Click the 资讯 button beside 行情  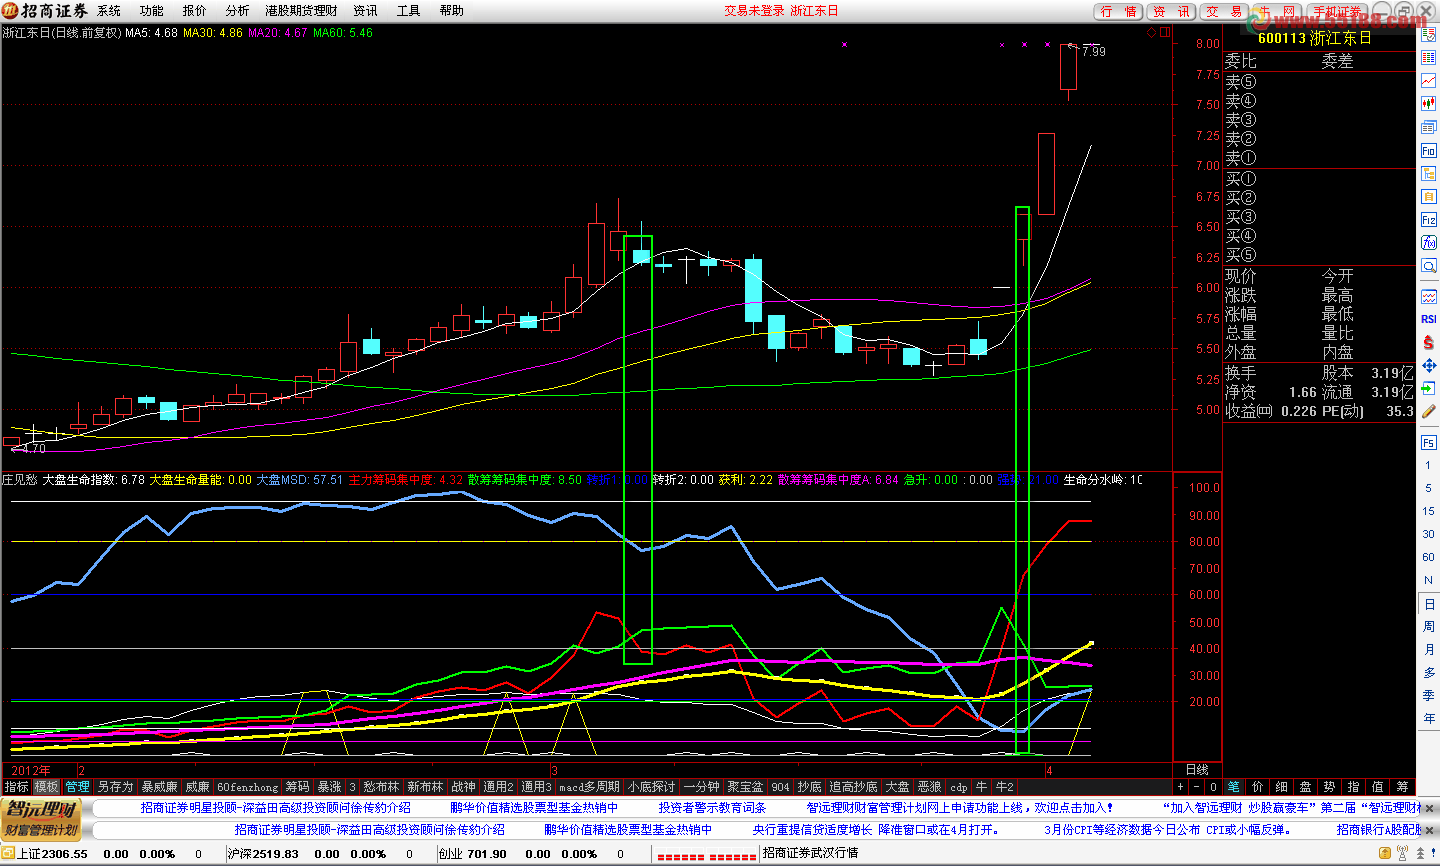coord(1171,12)
